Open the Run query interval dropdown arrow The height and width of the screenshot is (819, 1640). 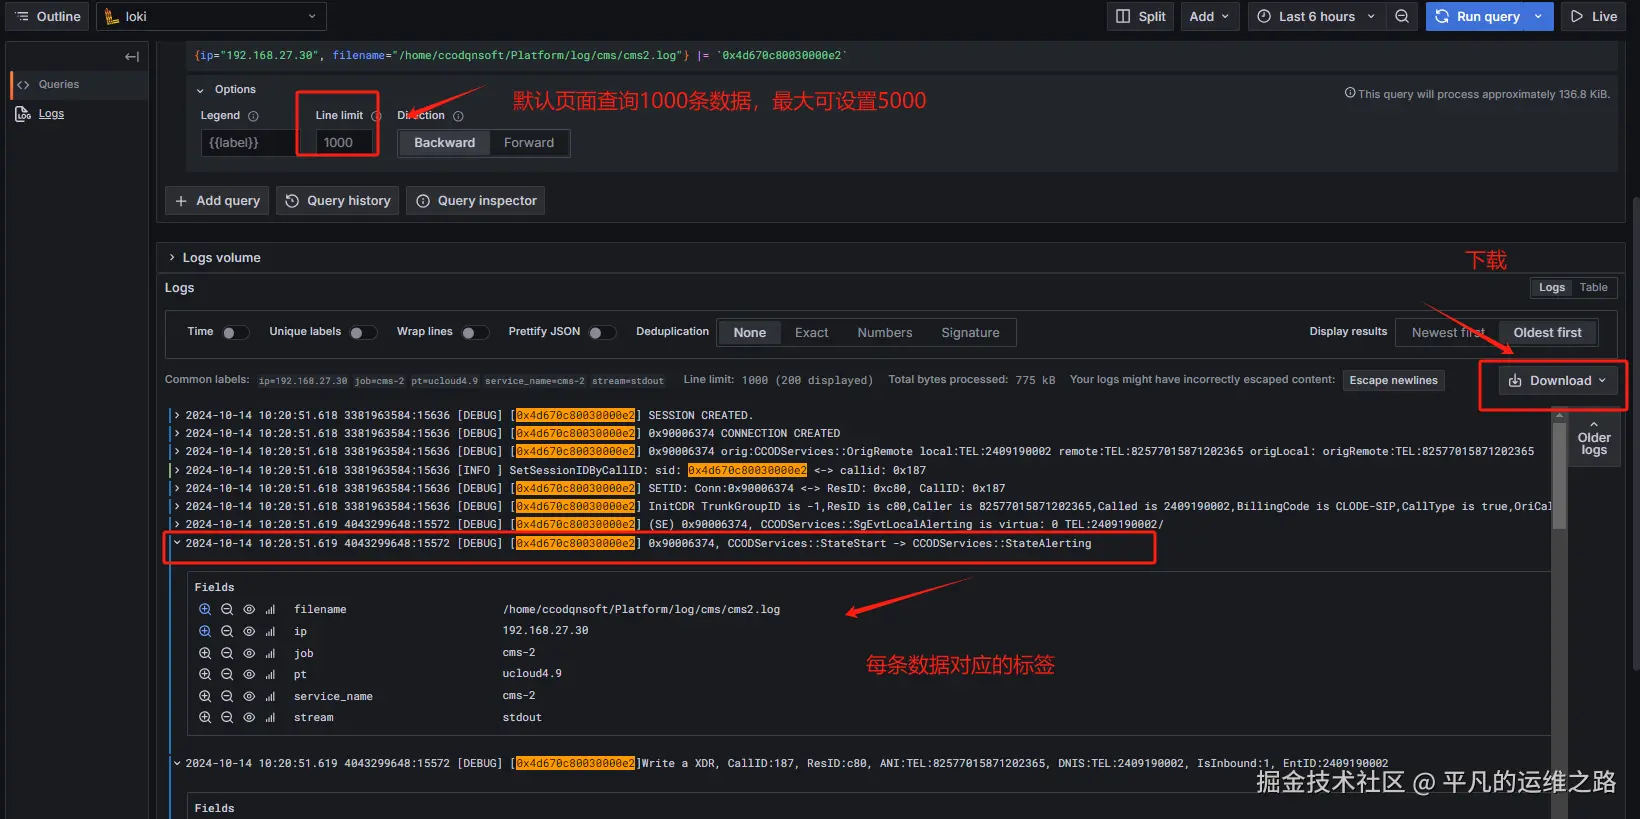pyautogui.click(x=1539, y=16)
